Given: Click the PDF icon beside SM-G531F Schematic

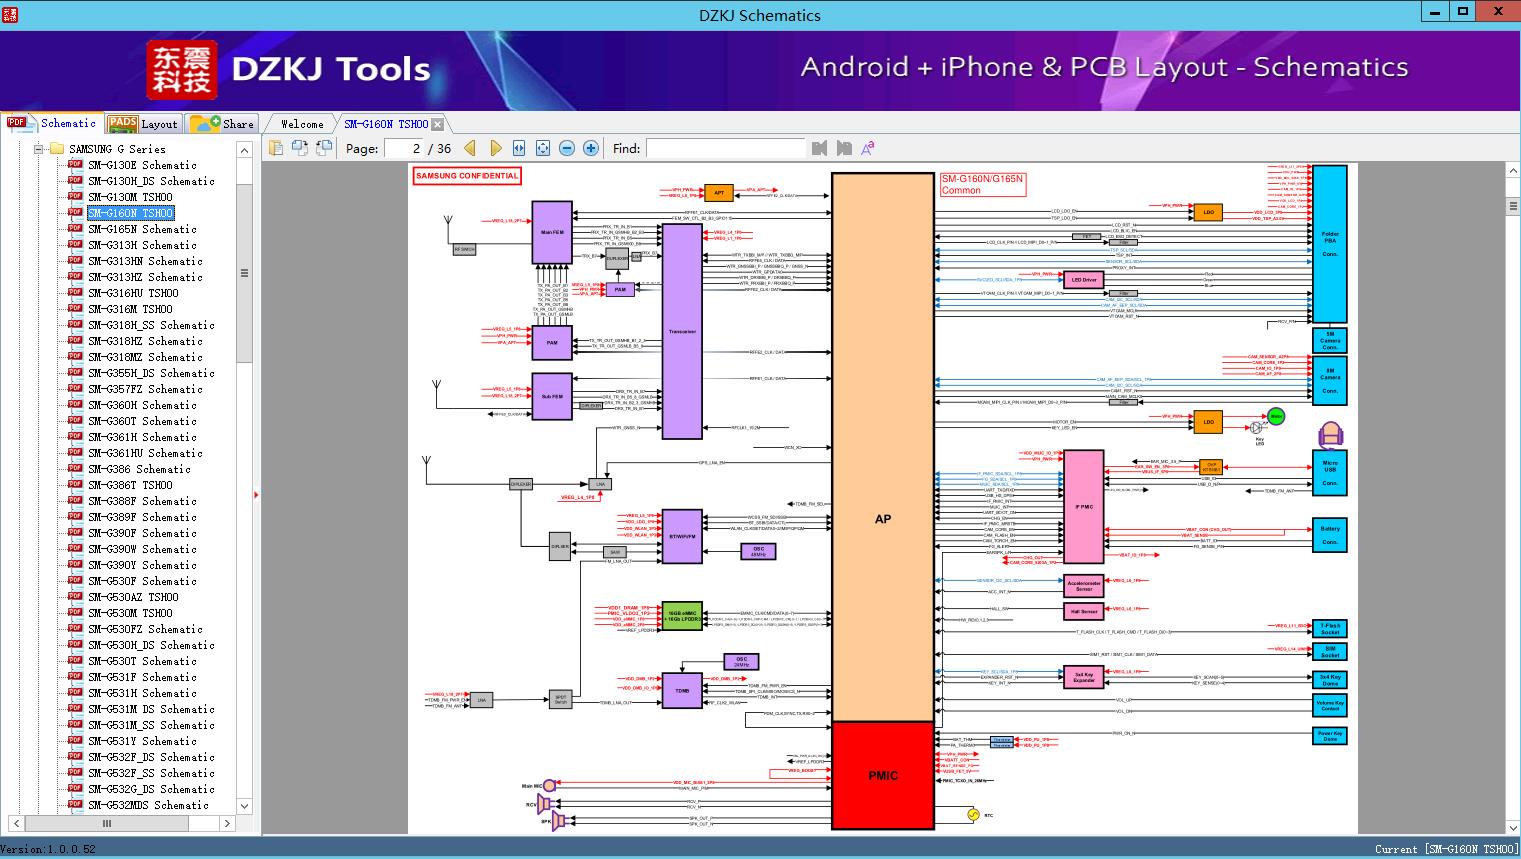Looking at the screenshot, I should (x=75, y=677).
